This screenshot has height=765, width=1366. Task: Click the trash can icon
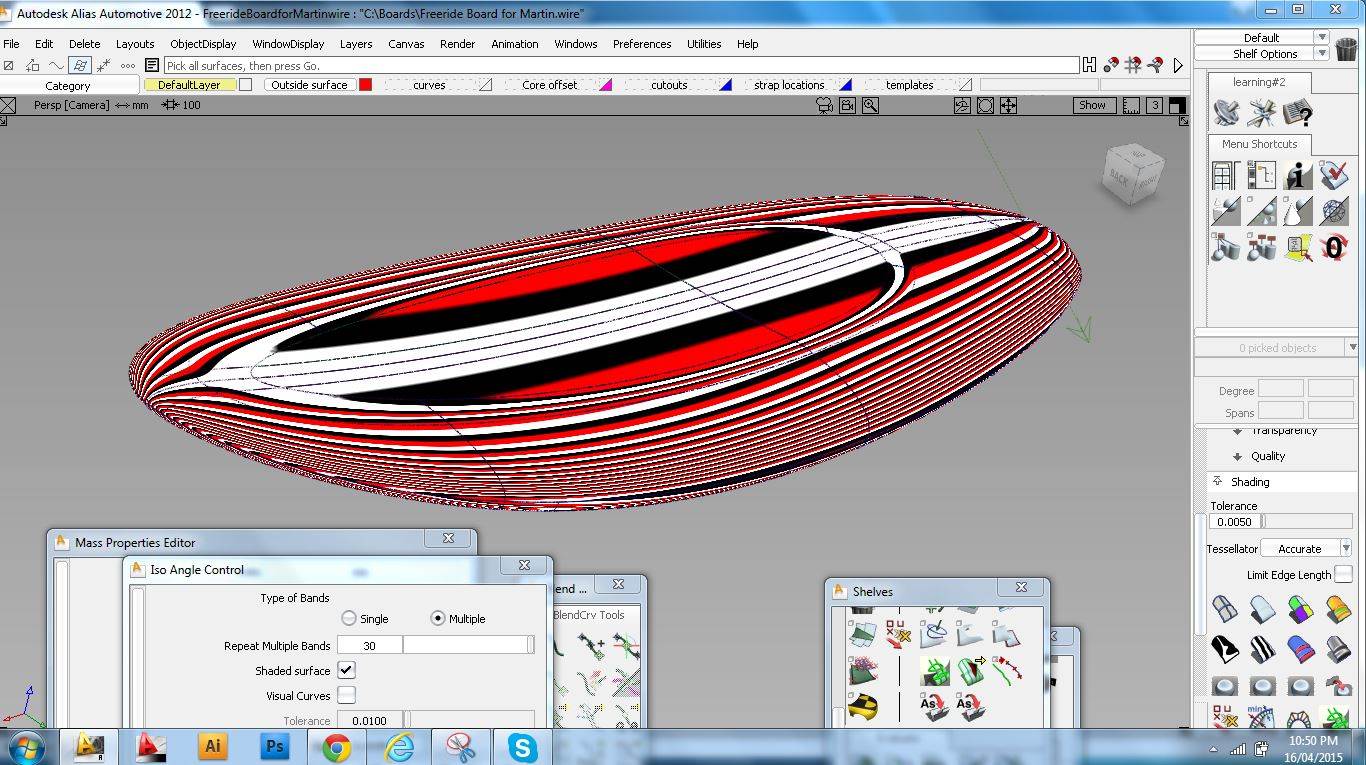1346,49
